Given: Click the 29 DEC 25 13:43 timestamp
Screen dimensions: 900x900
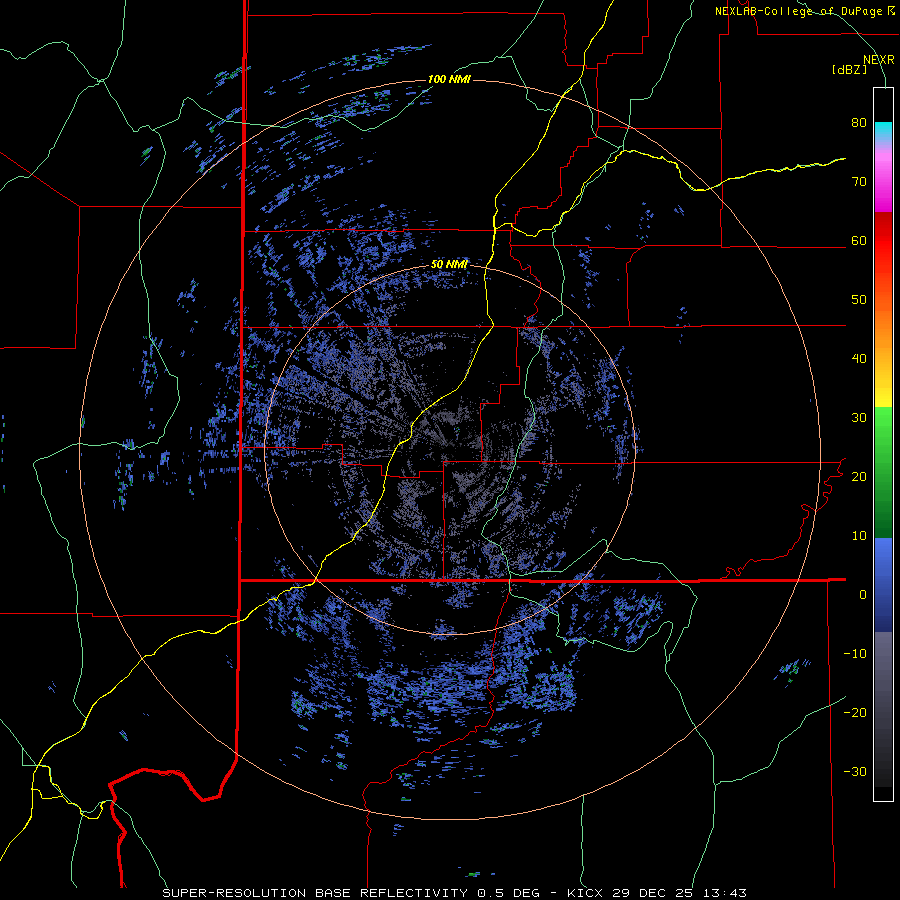Looking at the screenshot, I should 682,893.
